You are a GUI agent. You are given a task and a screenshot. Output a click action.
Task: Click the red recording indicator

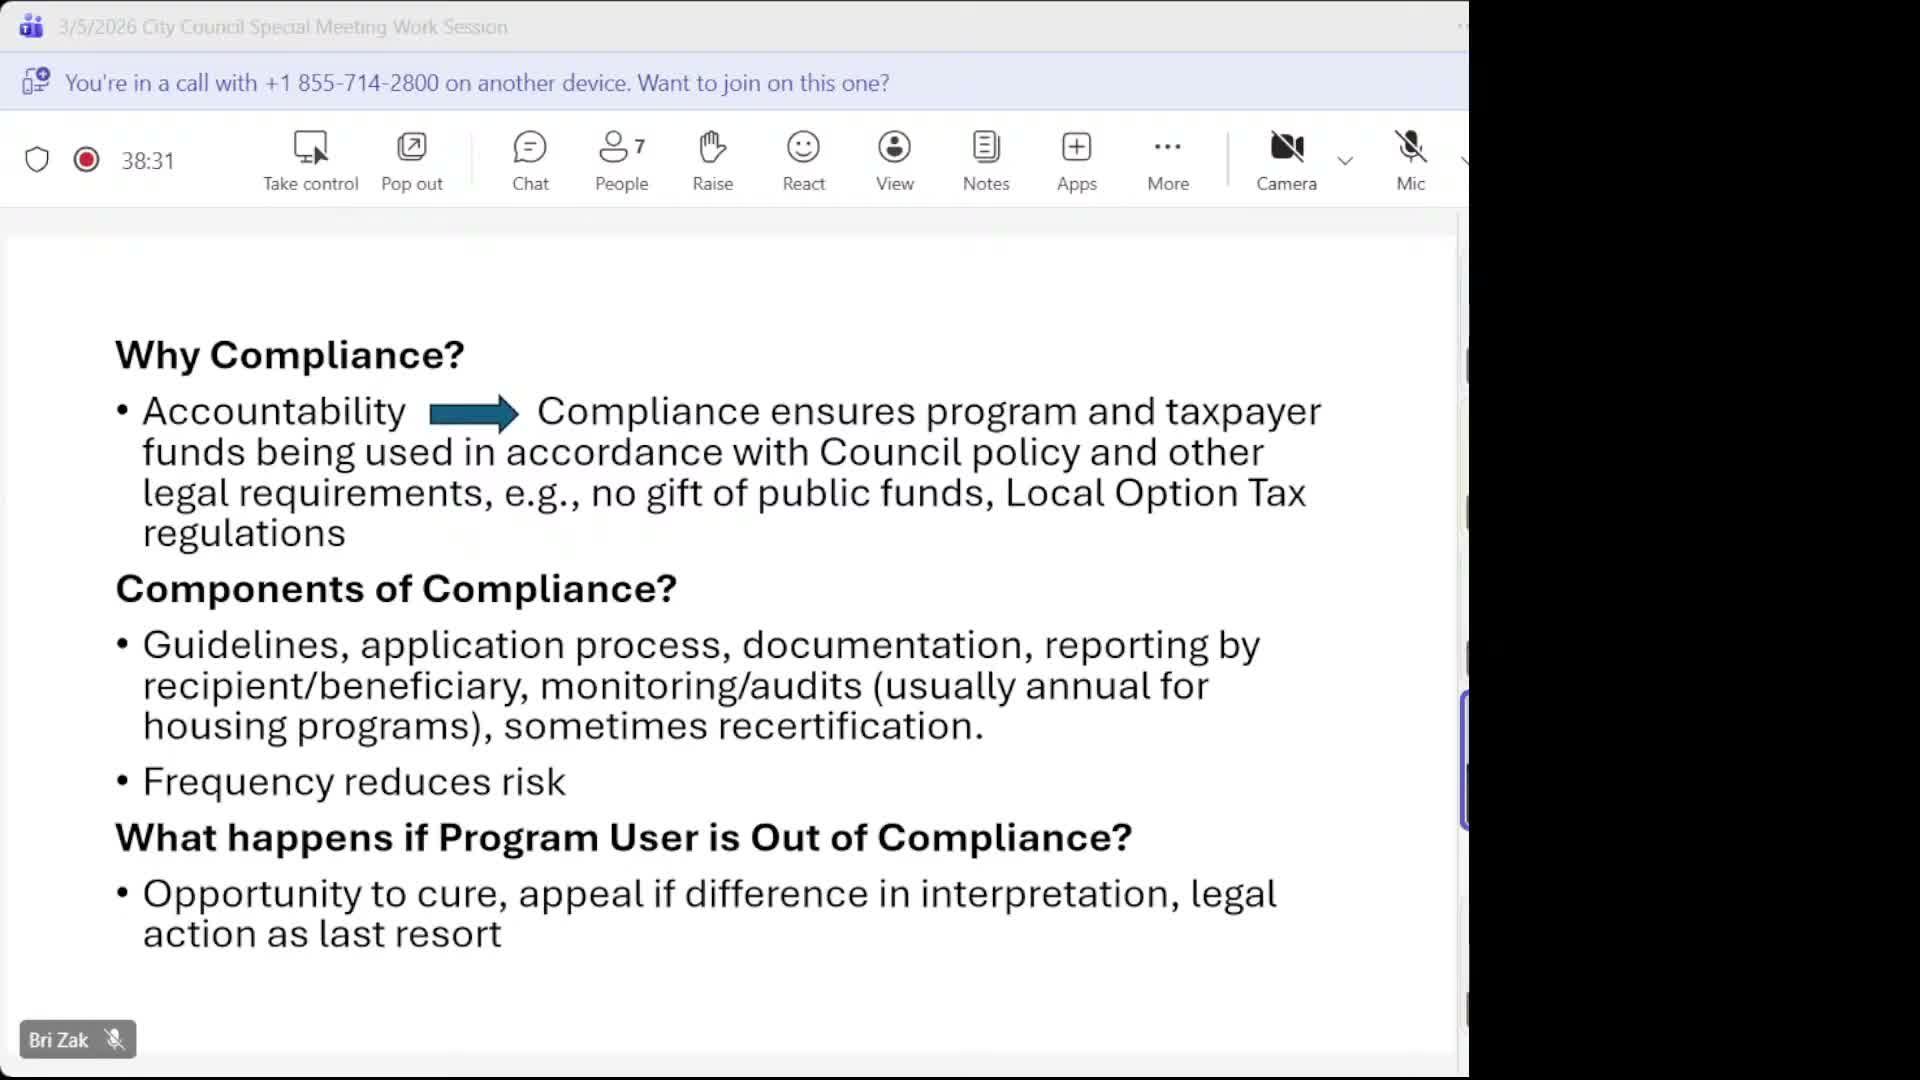pos(87,160)
